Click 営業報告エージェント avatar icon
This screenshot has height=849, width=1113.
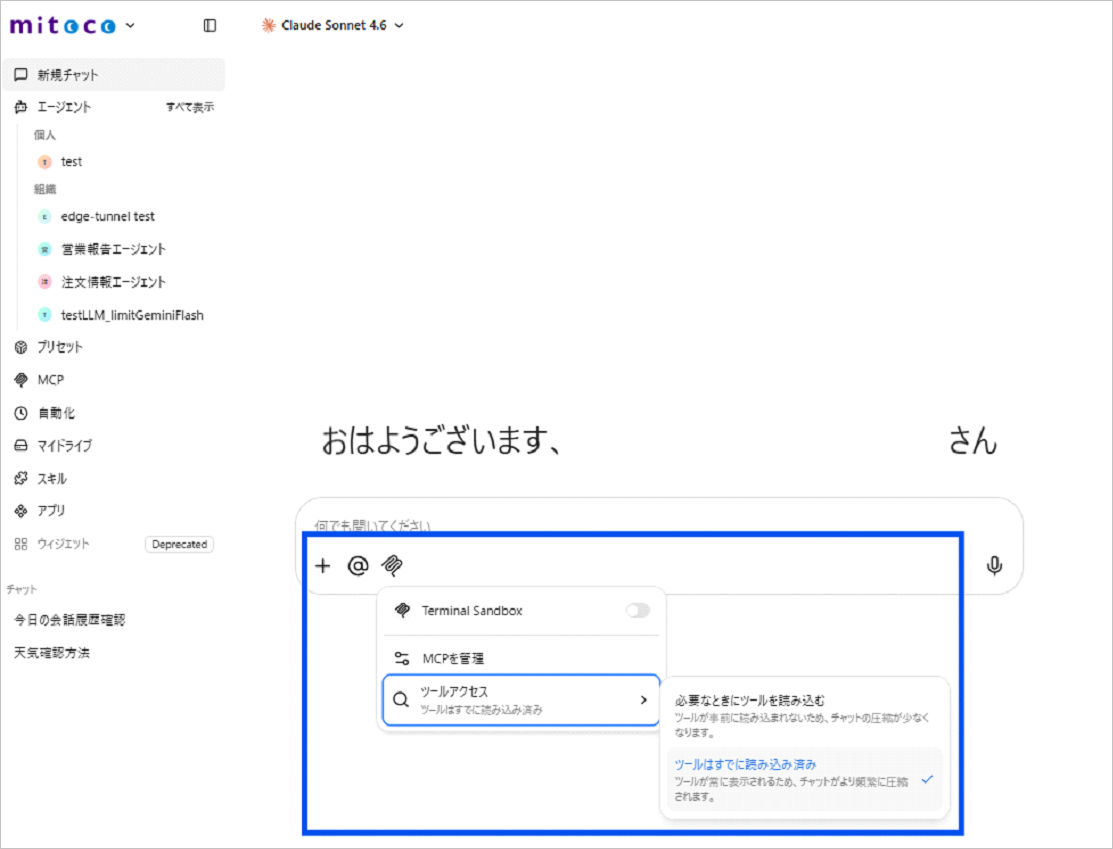45,249
